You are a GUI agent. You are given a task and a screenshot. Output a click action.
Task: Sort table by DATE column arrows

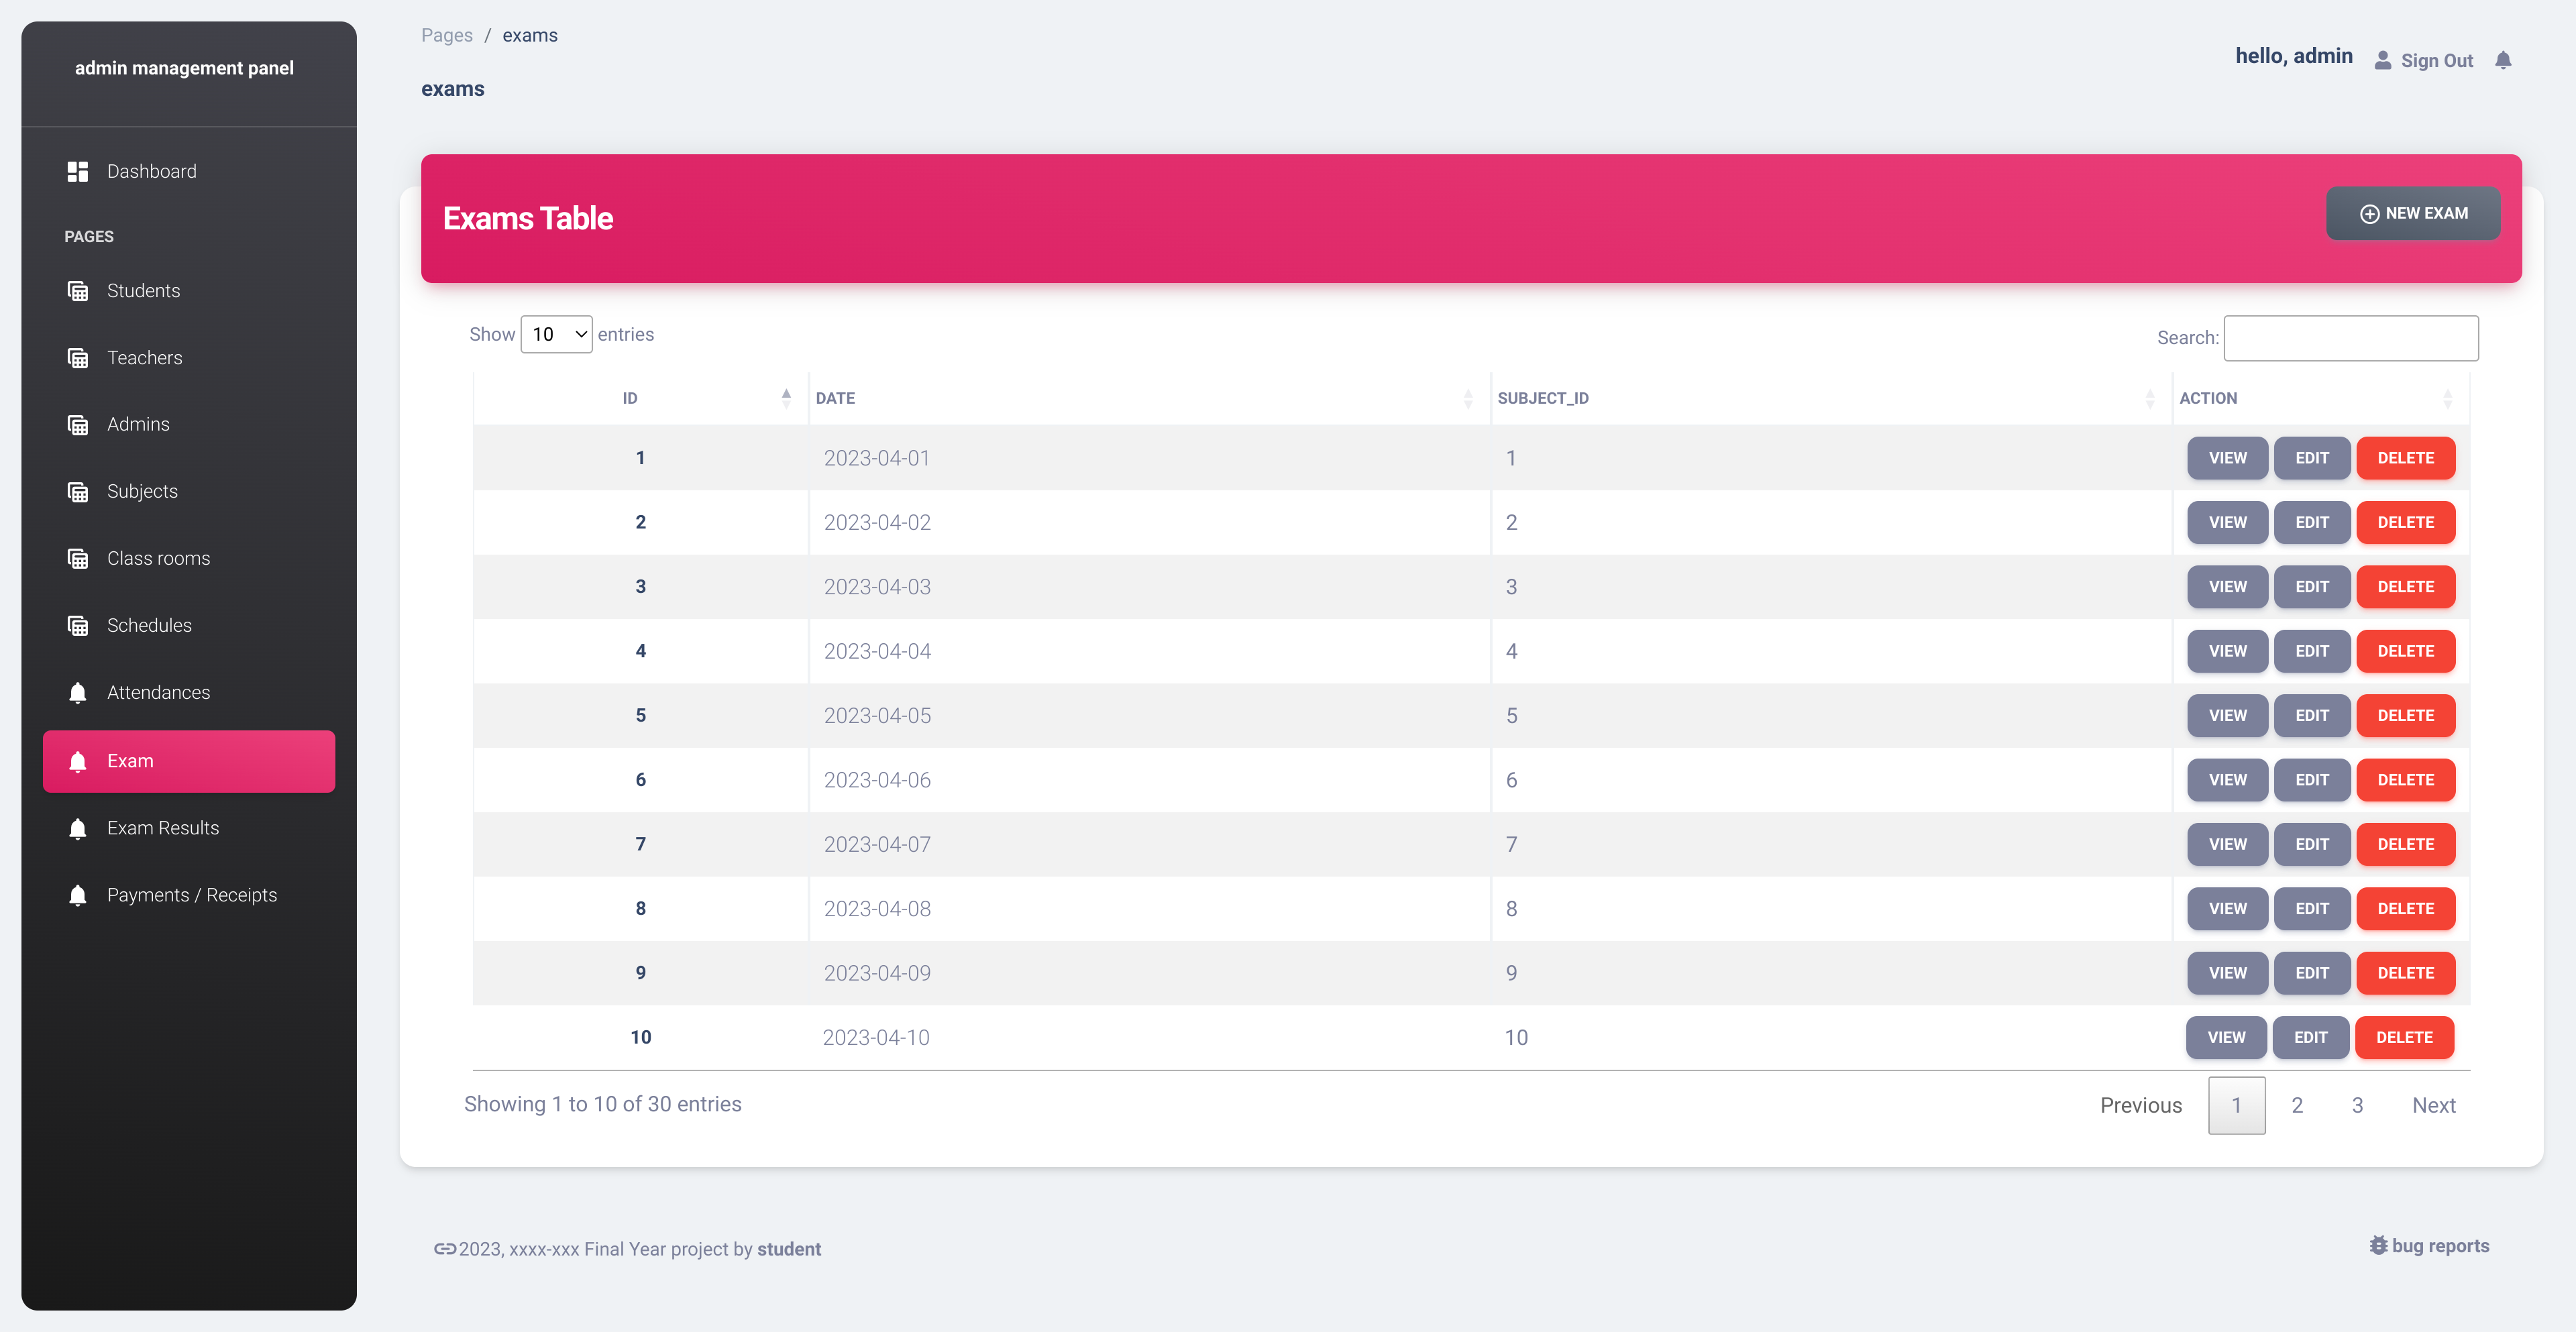click(x=1467, y=398)
